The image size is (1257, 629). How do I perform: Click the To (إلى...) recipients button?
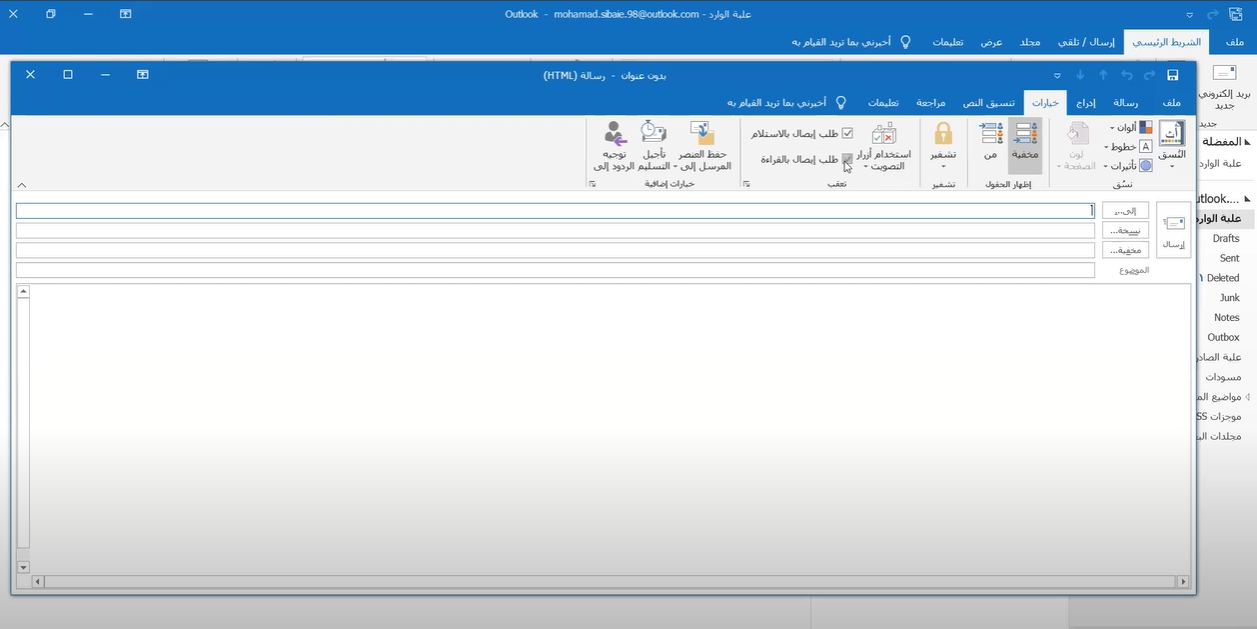coord(1125,211)
